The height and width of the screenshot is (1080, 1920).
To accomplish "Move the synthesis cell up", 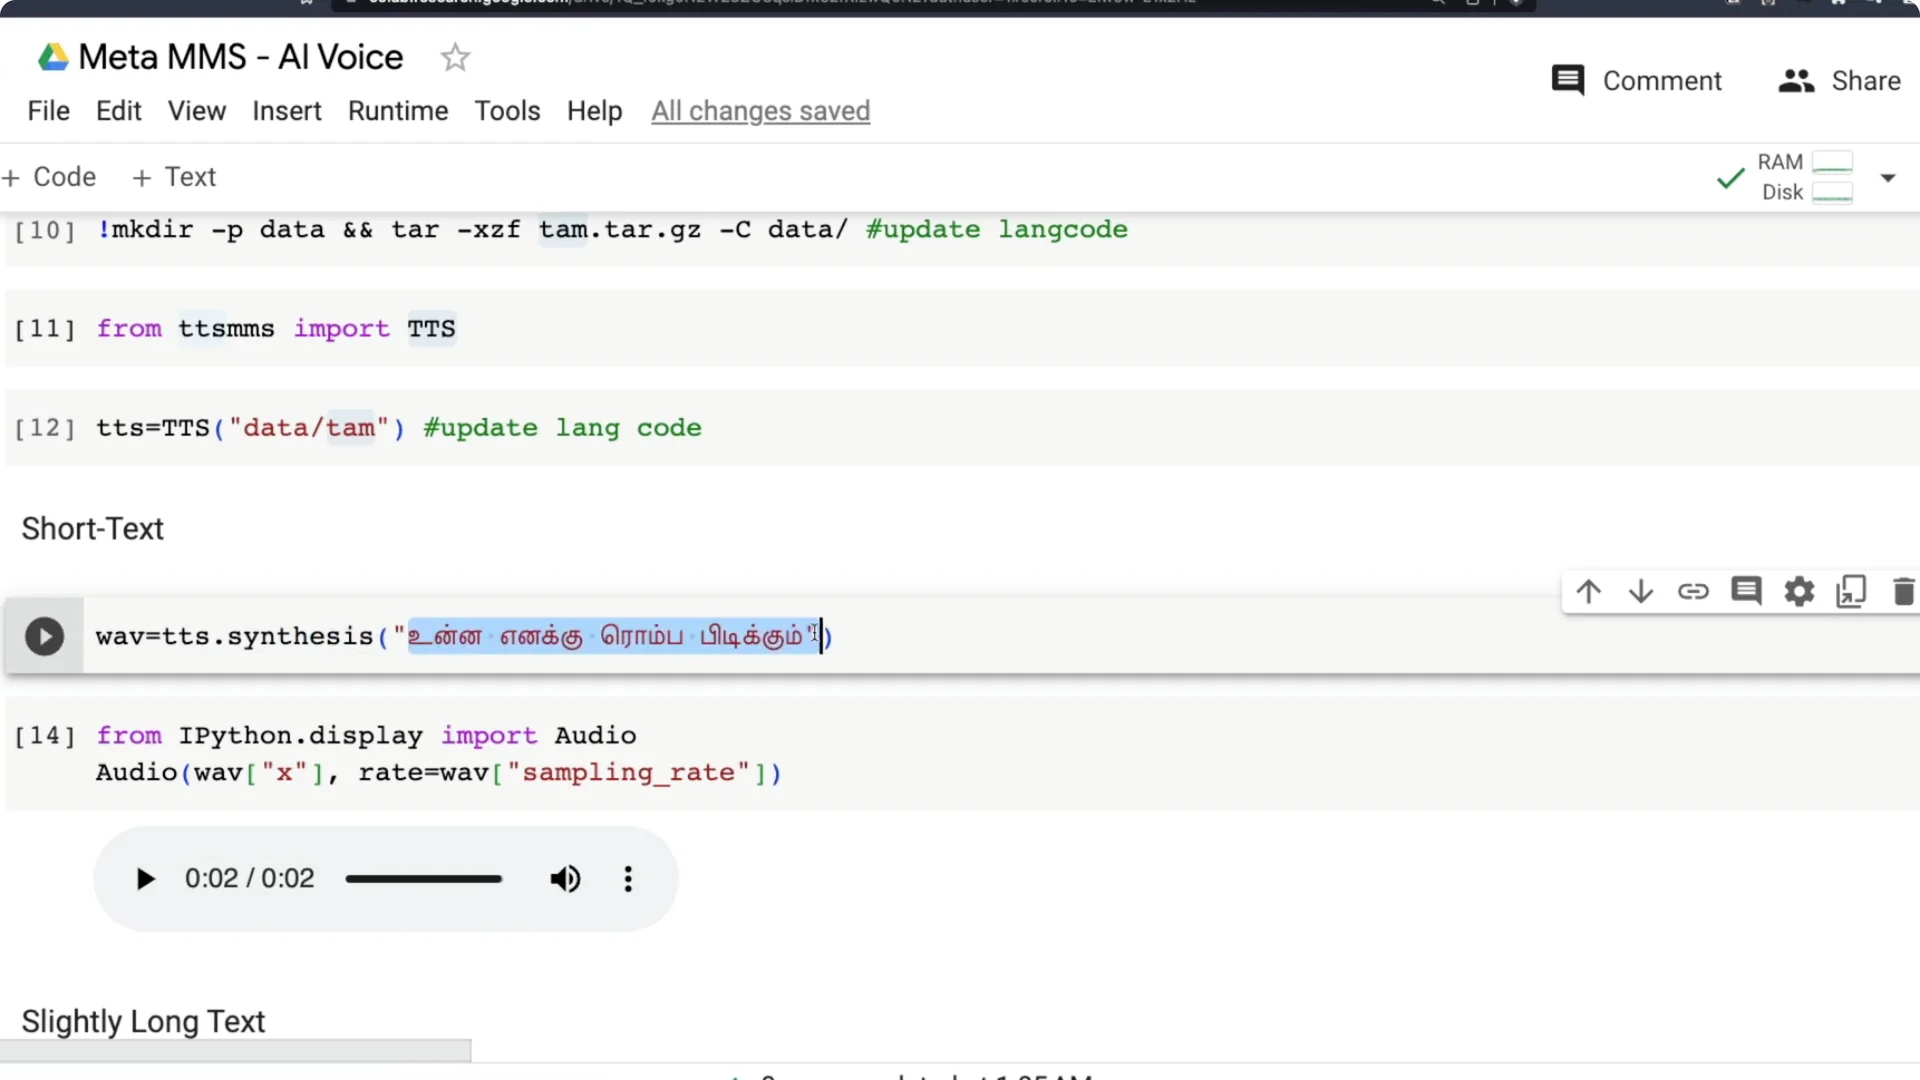I will pyautogui.click(x=1589, y=591).
